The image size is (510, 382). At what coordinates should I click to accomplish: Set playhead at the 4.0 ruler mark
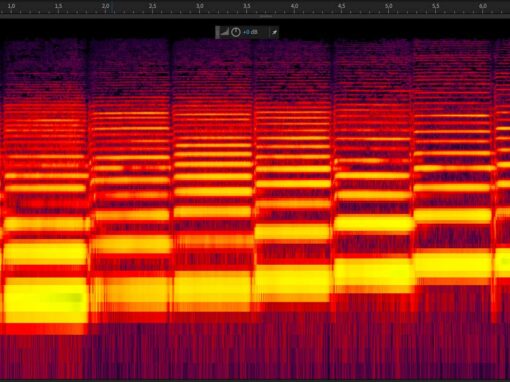(294, 6)
